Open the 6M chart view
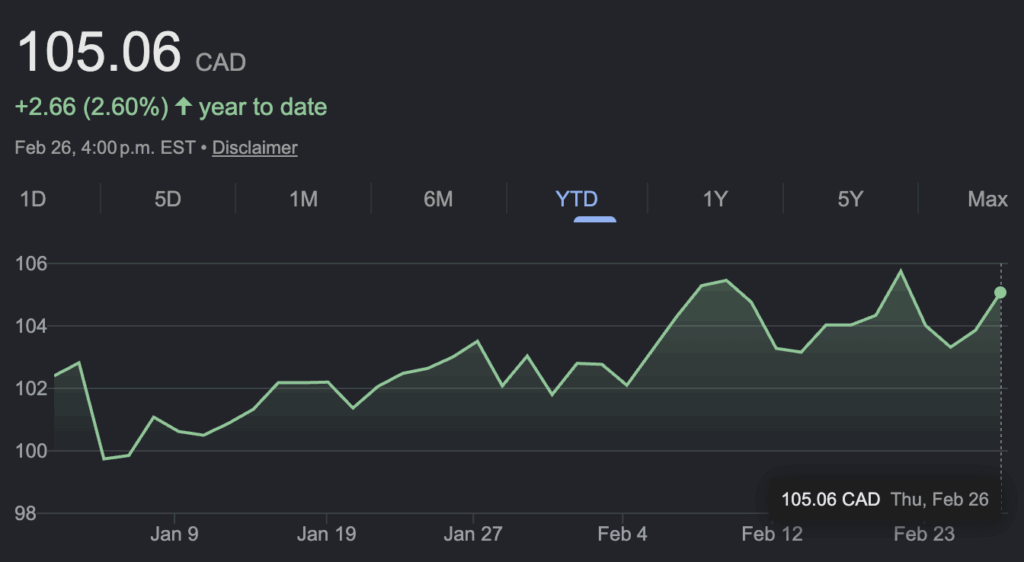The image size is (1024, 562). pos(438,199)
